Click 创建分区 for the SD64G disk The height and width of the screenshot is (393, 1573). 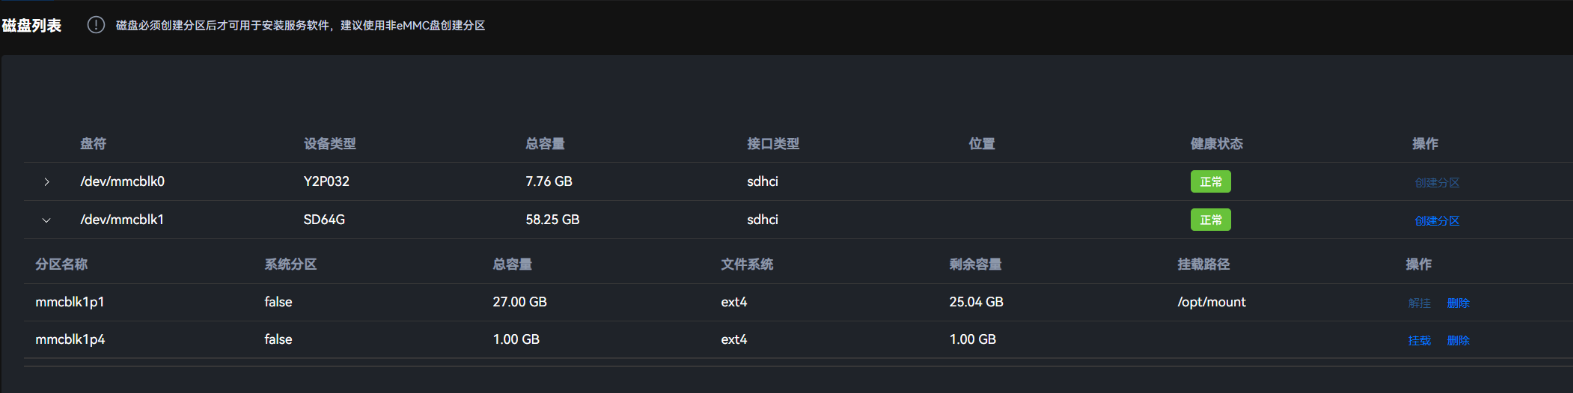(x=1437, y=220)
